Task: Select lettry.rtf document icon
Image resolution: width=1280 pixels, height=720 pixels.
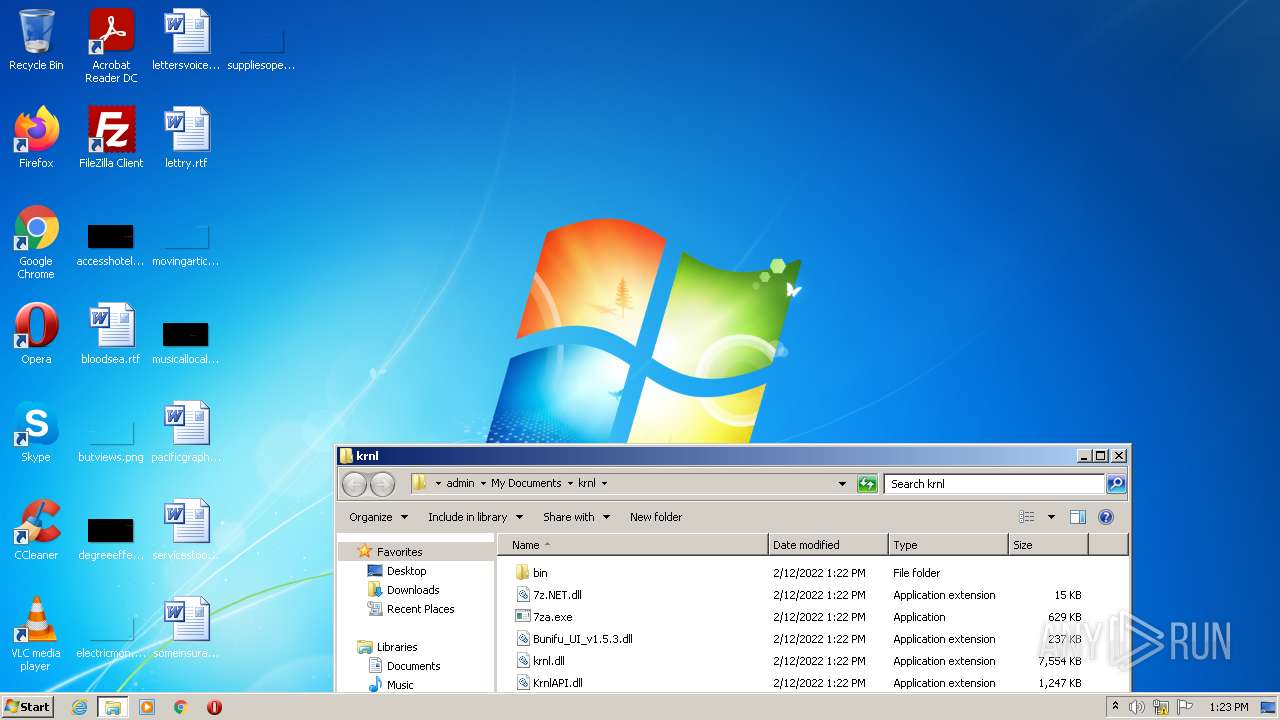Action: pos(186,139)
